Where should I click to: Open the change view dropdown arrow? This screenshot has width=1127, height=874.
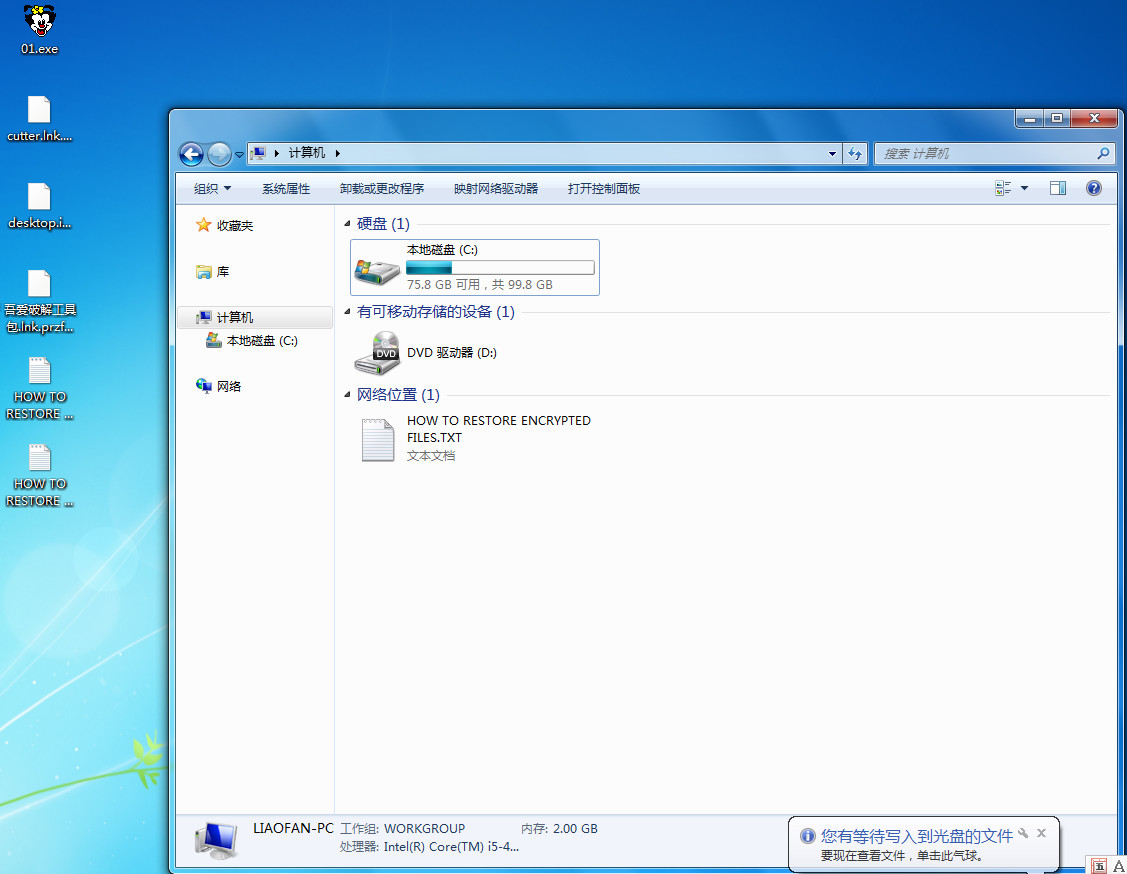[1024, 188]
